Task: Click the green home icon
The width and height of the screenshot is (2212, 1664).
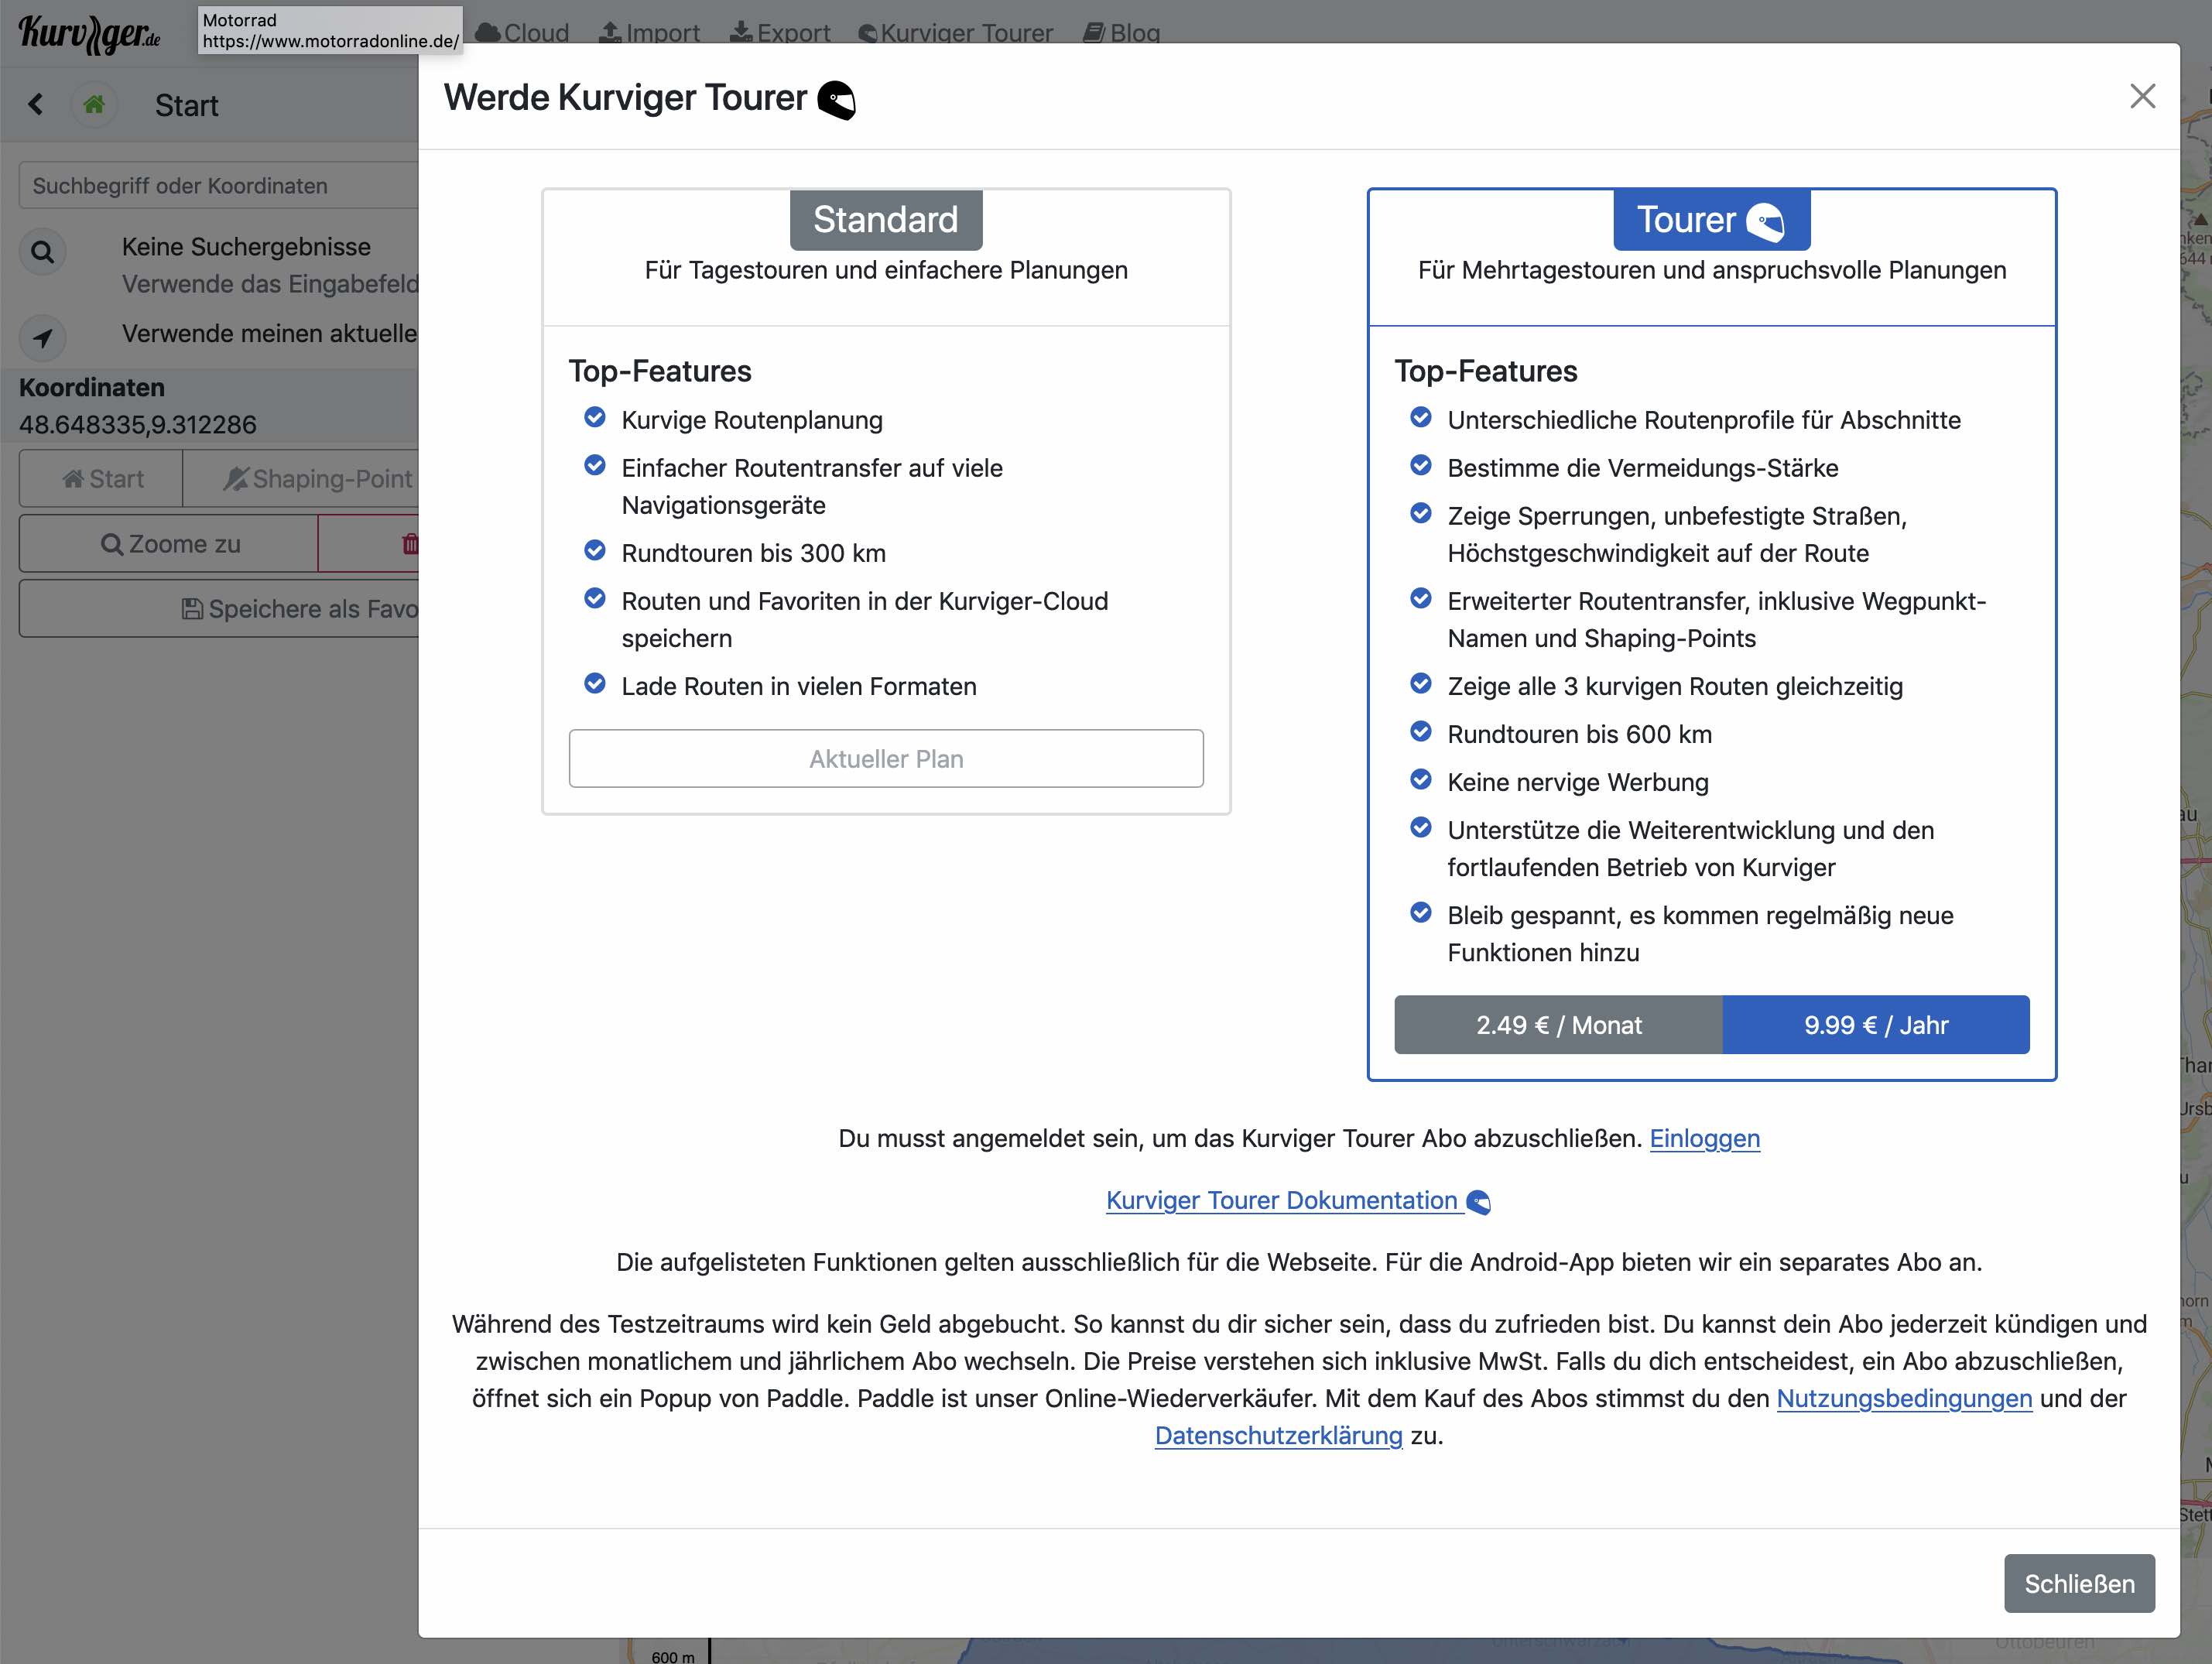Action: (94, 104)
